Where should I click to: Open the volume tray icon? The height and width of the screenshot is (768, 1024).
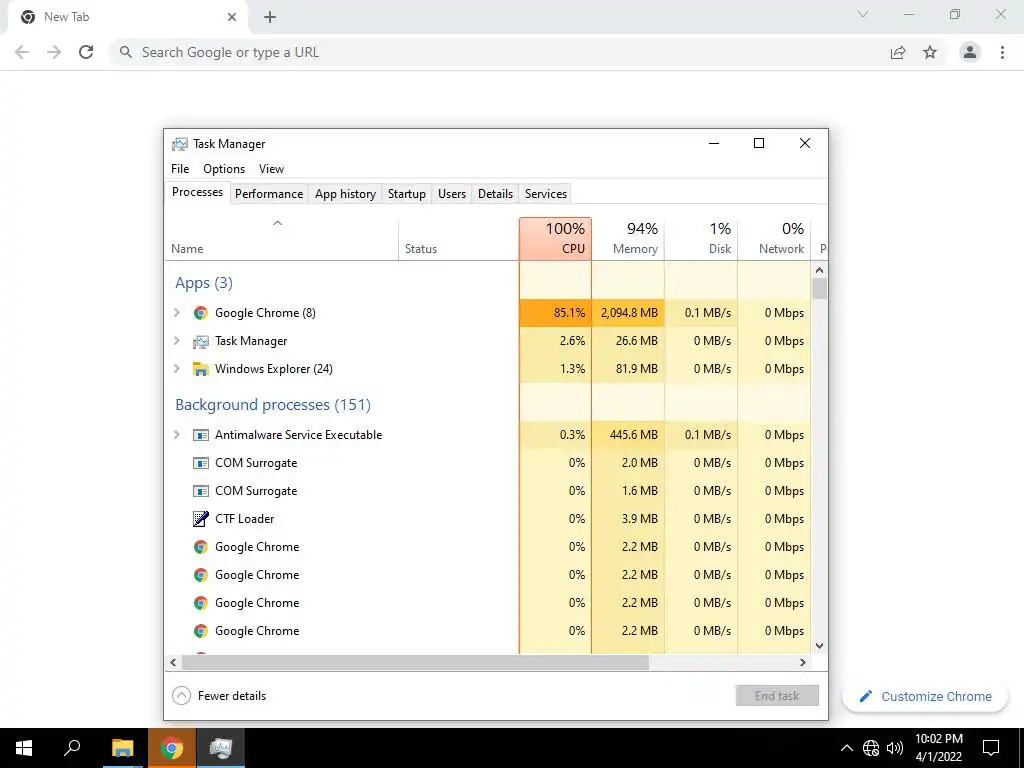895,748
